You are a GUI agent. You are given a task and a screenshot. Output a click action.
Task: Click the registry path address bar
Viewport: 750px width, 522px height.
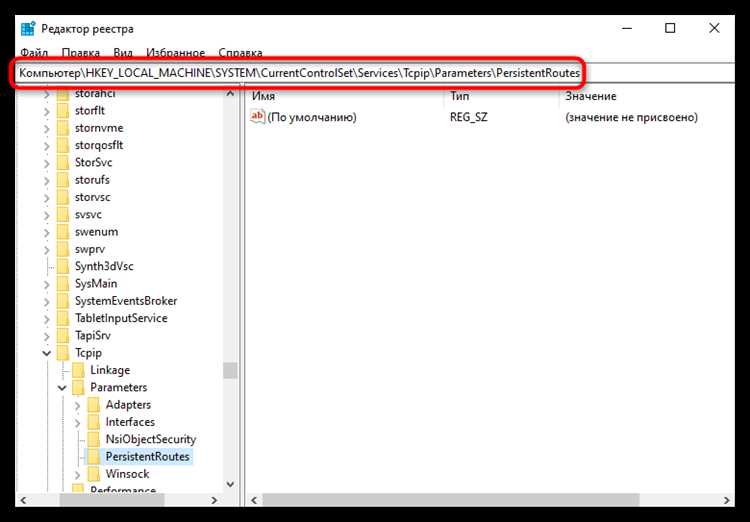pos(375,73)
